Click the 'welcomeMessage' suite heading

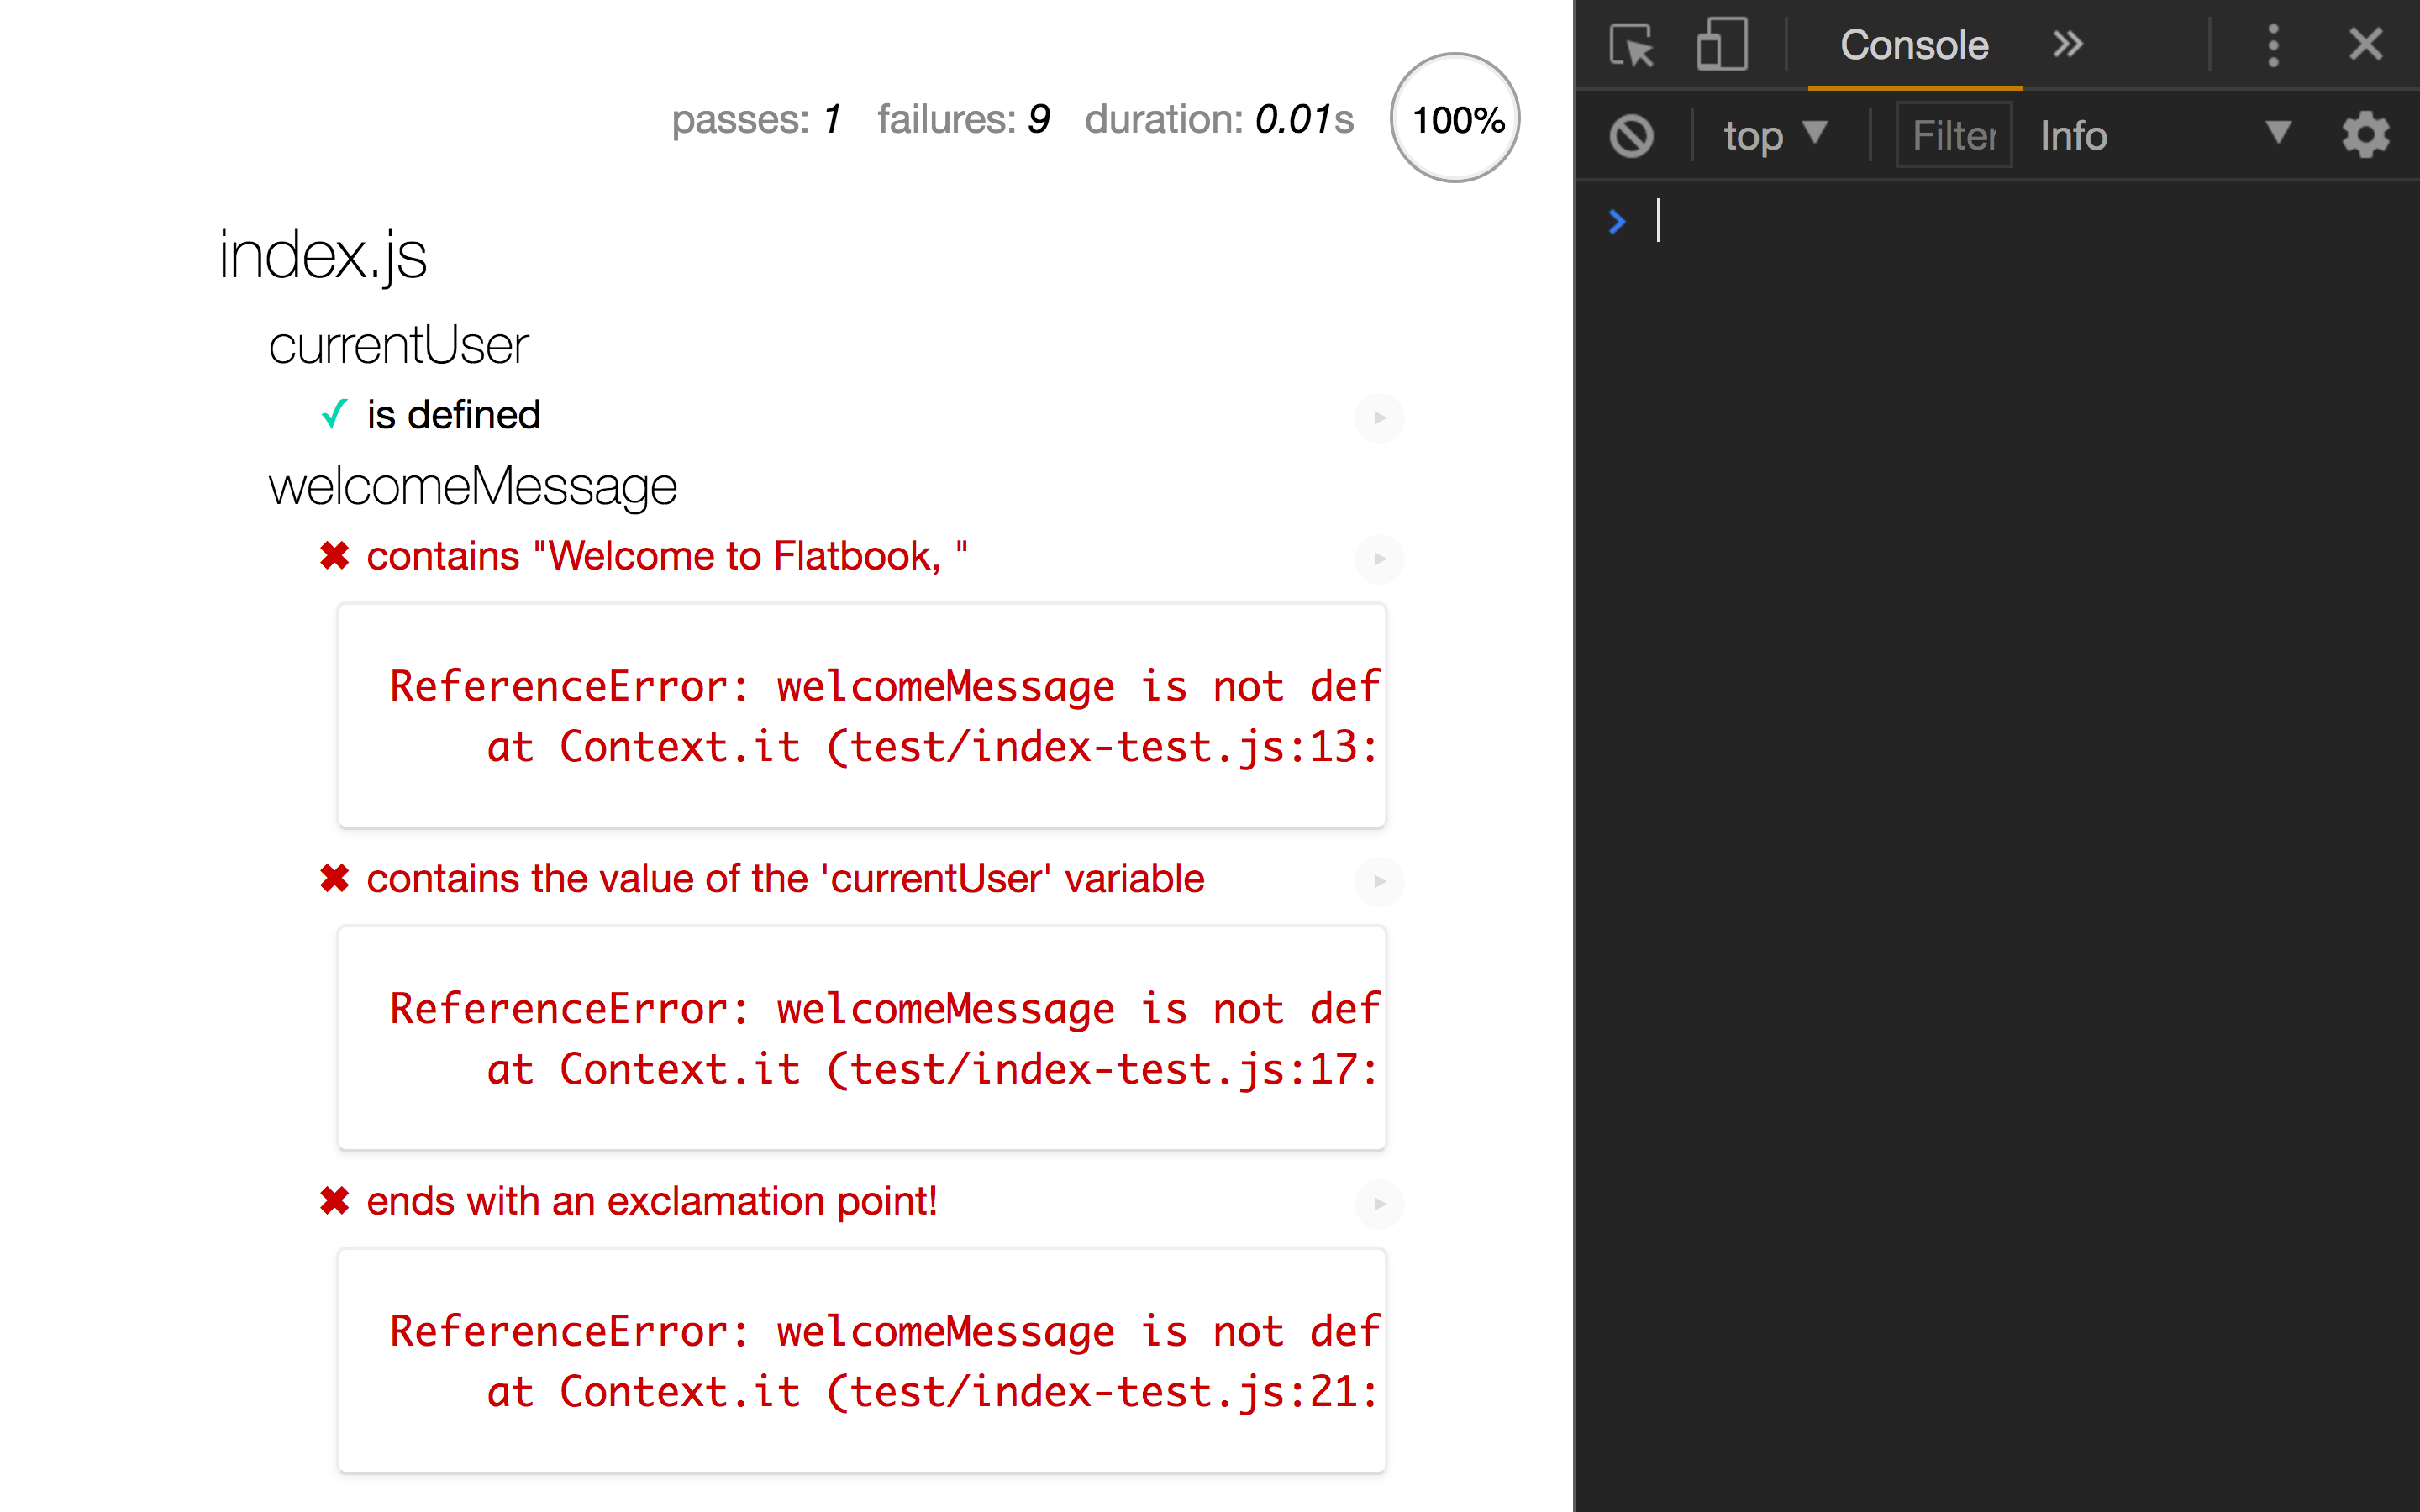click(x=472, y=487)
